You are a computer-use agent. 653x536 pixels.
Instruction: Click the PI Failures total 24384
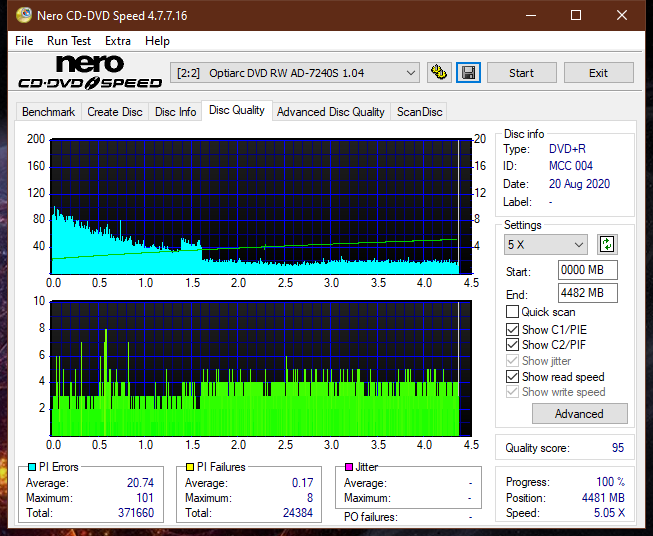tap(298, 513)
